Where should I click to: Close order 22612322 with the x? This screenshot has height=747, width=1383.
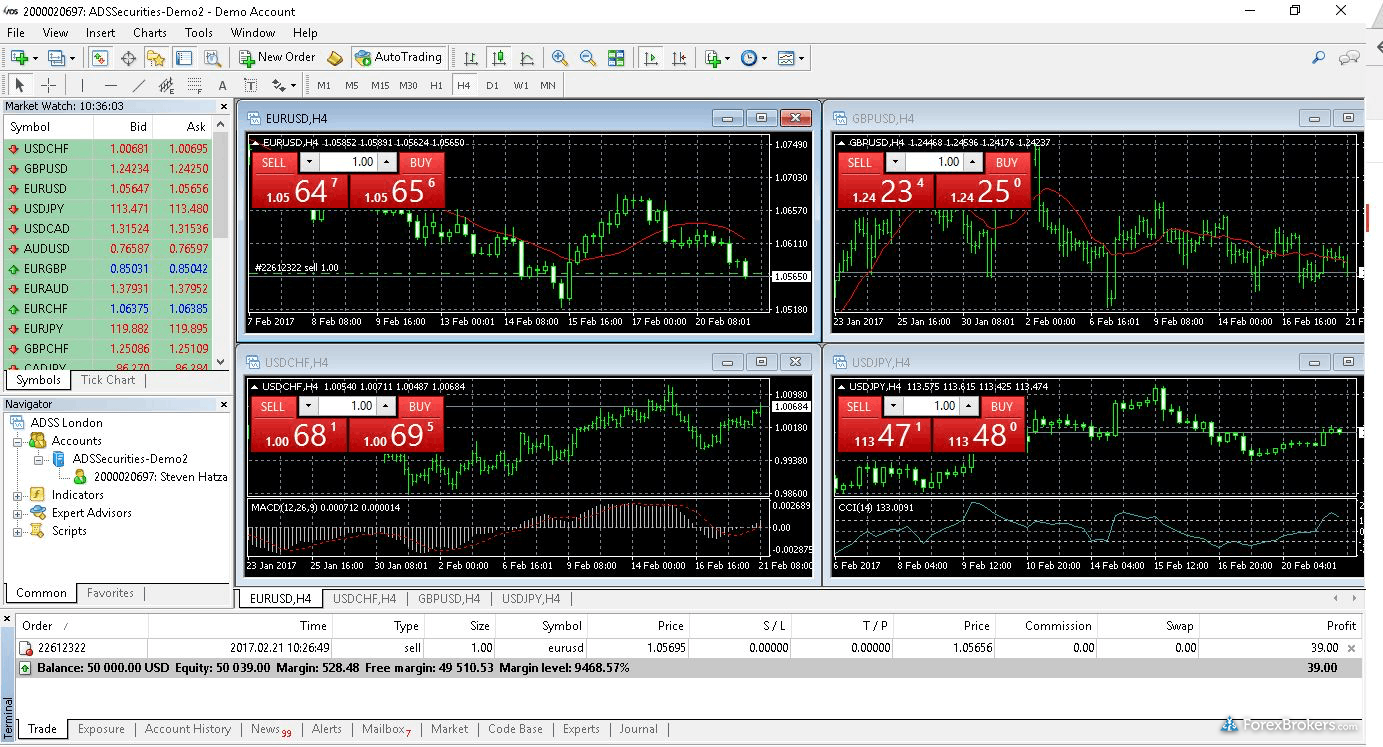point(1352,648)
